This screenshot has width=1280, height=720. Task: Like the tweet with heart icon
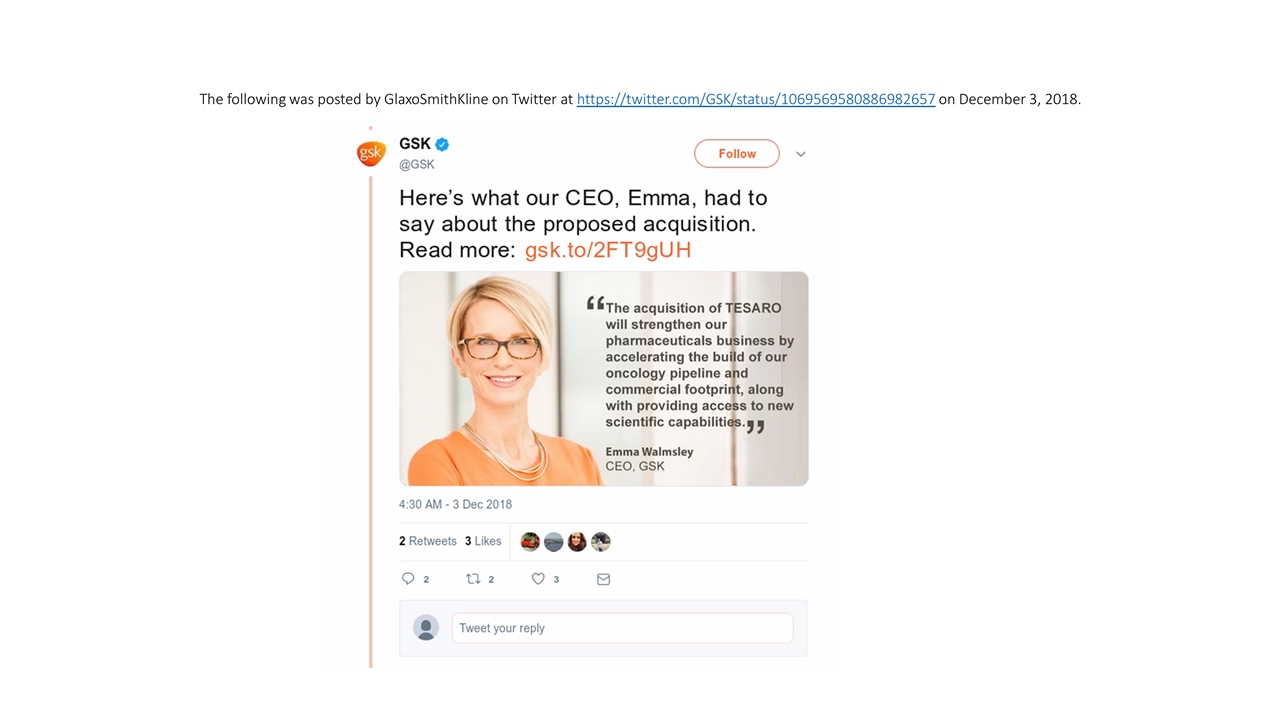point(538,579)
